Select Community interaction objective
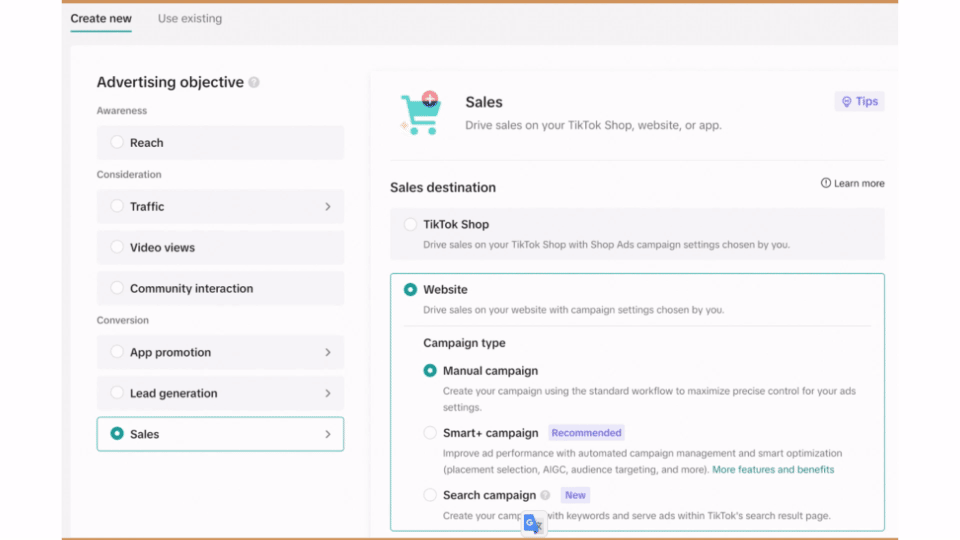Screen dimensions: 960x540 tap(118, 288)
